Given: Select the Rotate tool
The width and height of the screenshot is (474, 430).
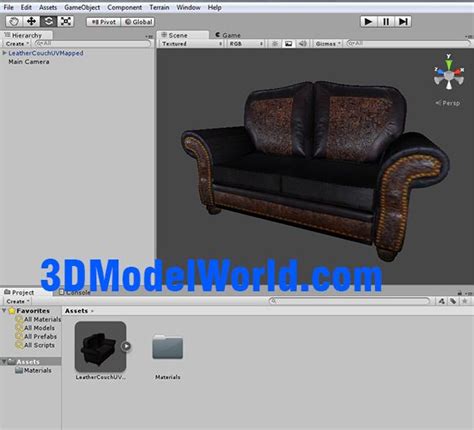Looking at the screenshot, I should (x=49, y=22).
